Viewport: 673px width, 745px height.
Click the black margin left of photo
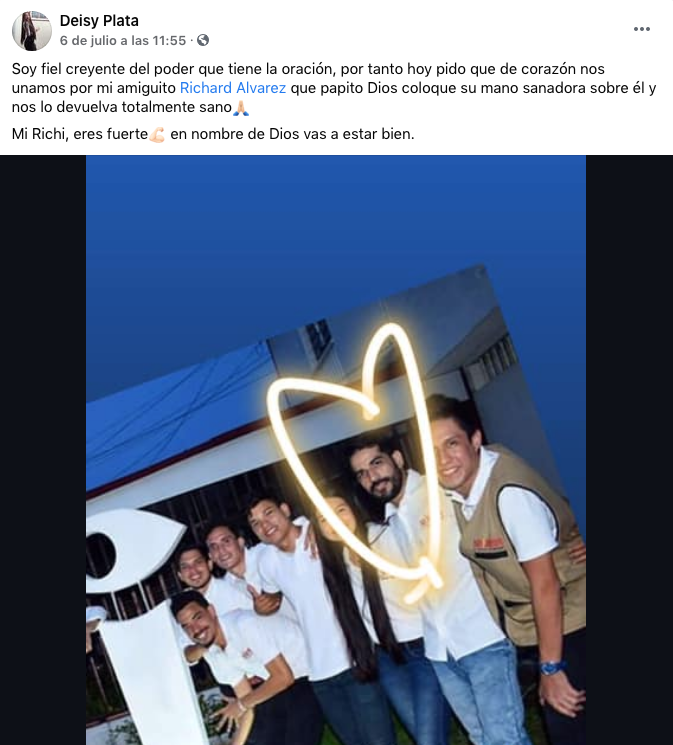click(x=43, y=450)
